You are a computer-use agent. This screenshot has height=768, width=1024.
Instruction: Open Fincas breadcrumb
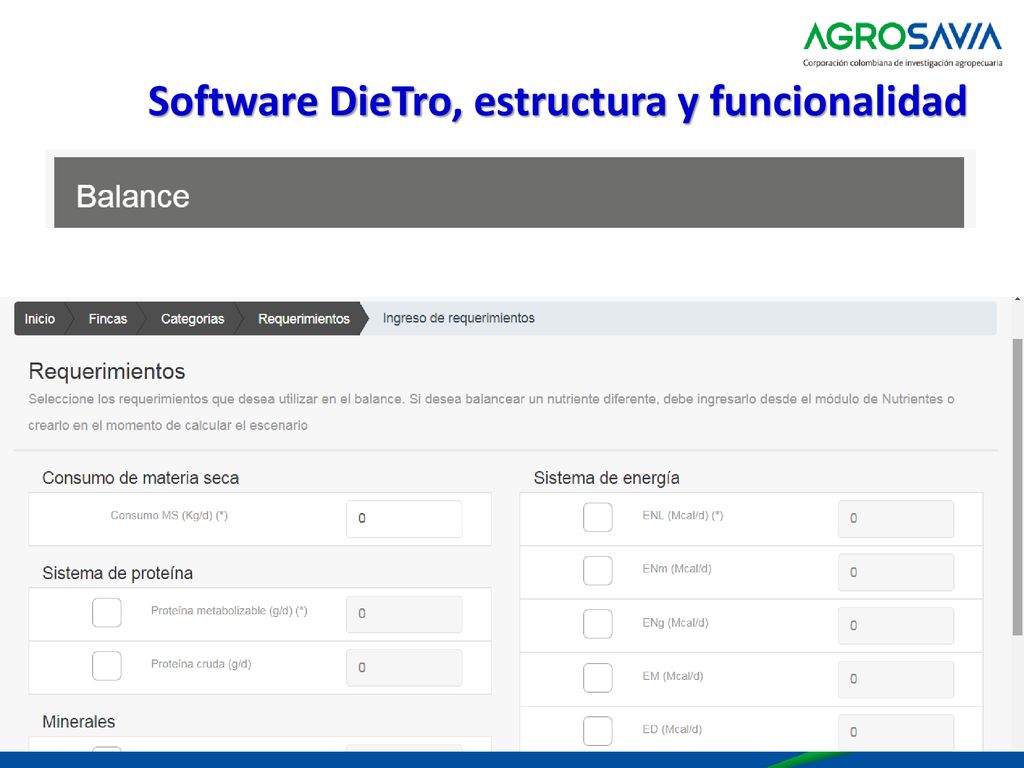(x=108, y=319)
